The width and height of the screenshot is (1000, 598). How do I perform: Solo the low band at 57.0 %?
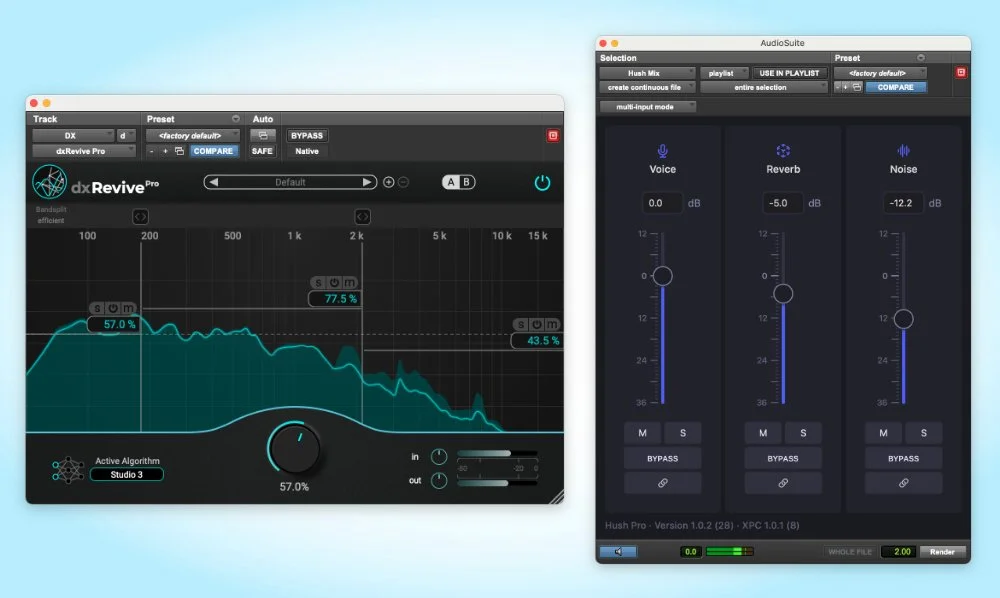pyautogui.click(x=97, y=308)
